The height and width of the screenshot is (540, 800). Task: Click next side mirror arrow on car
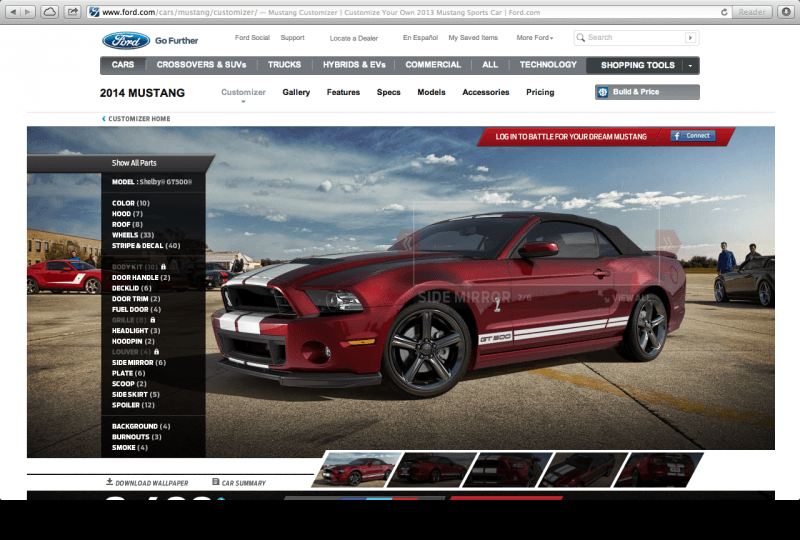point(668,242)
